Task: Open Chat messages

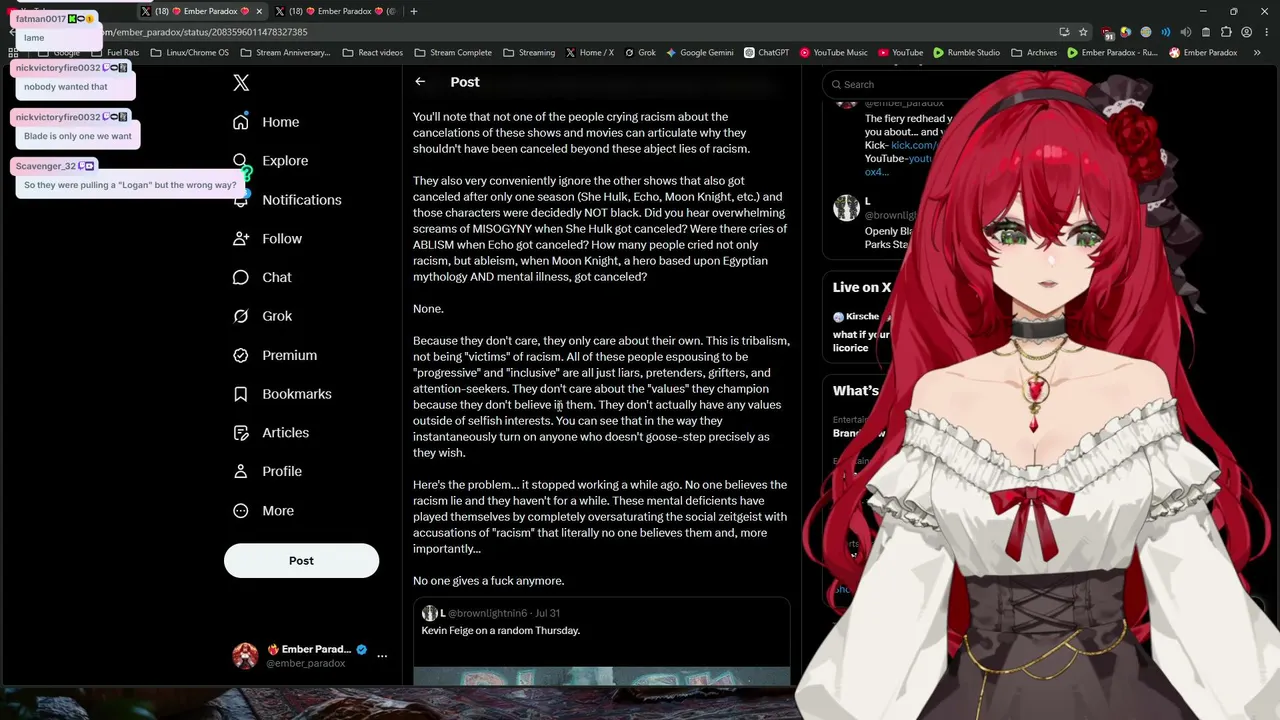Action: pyautogui.click(x=262, y=278)
